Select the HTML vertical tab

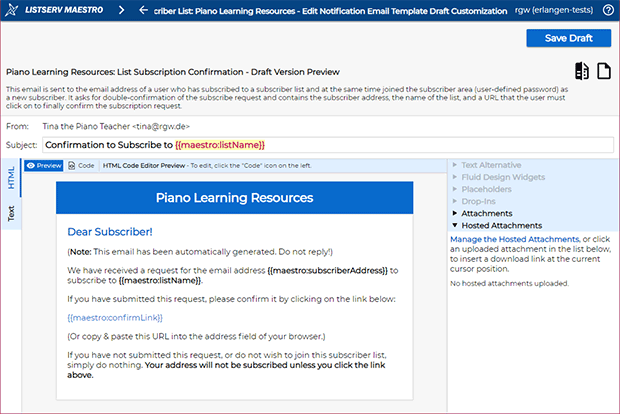point(11,178)
